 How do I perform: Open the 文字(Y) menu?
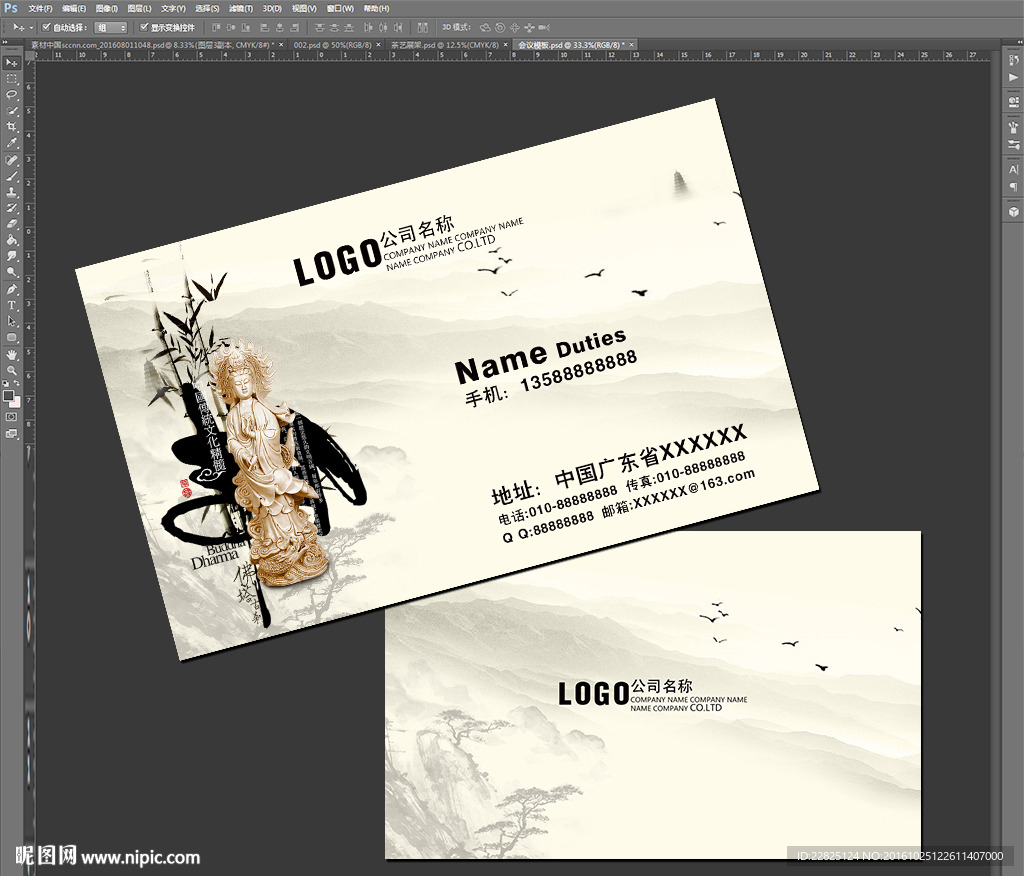pos(173,8)
